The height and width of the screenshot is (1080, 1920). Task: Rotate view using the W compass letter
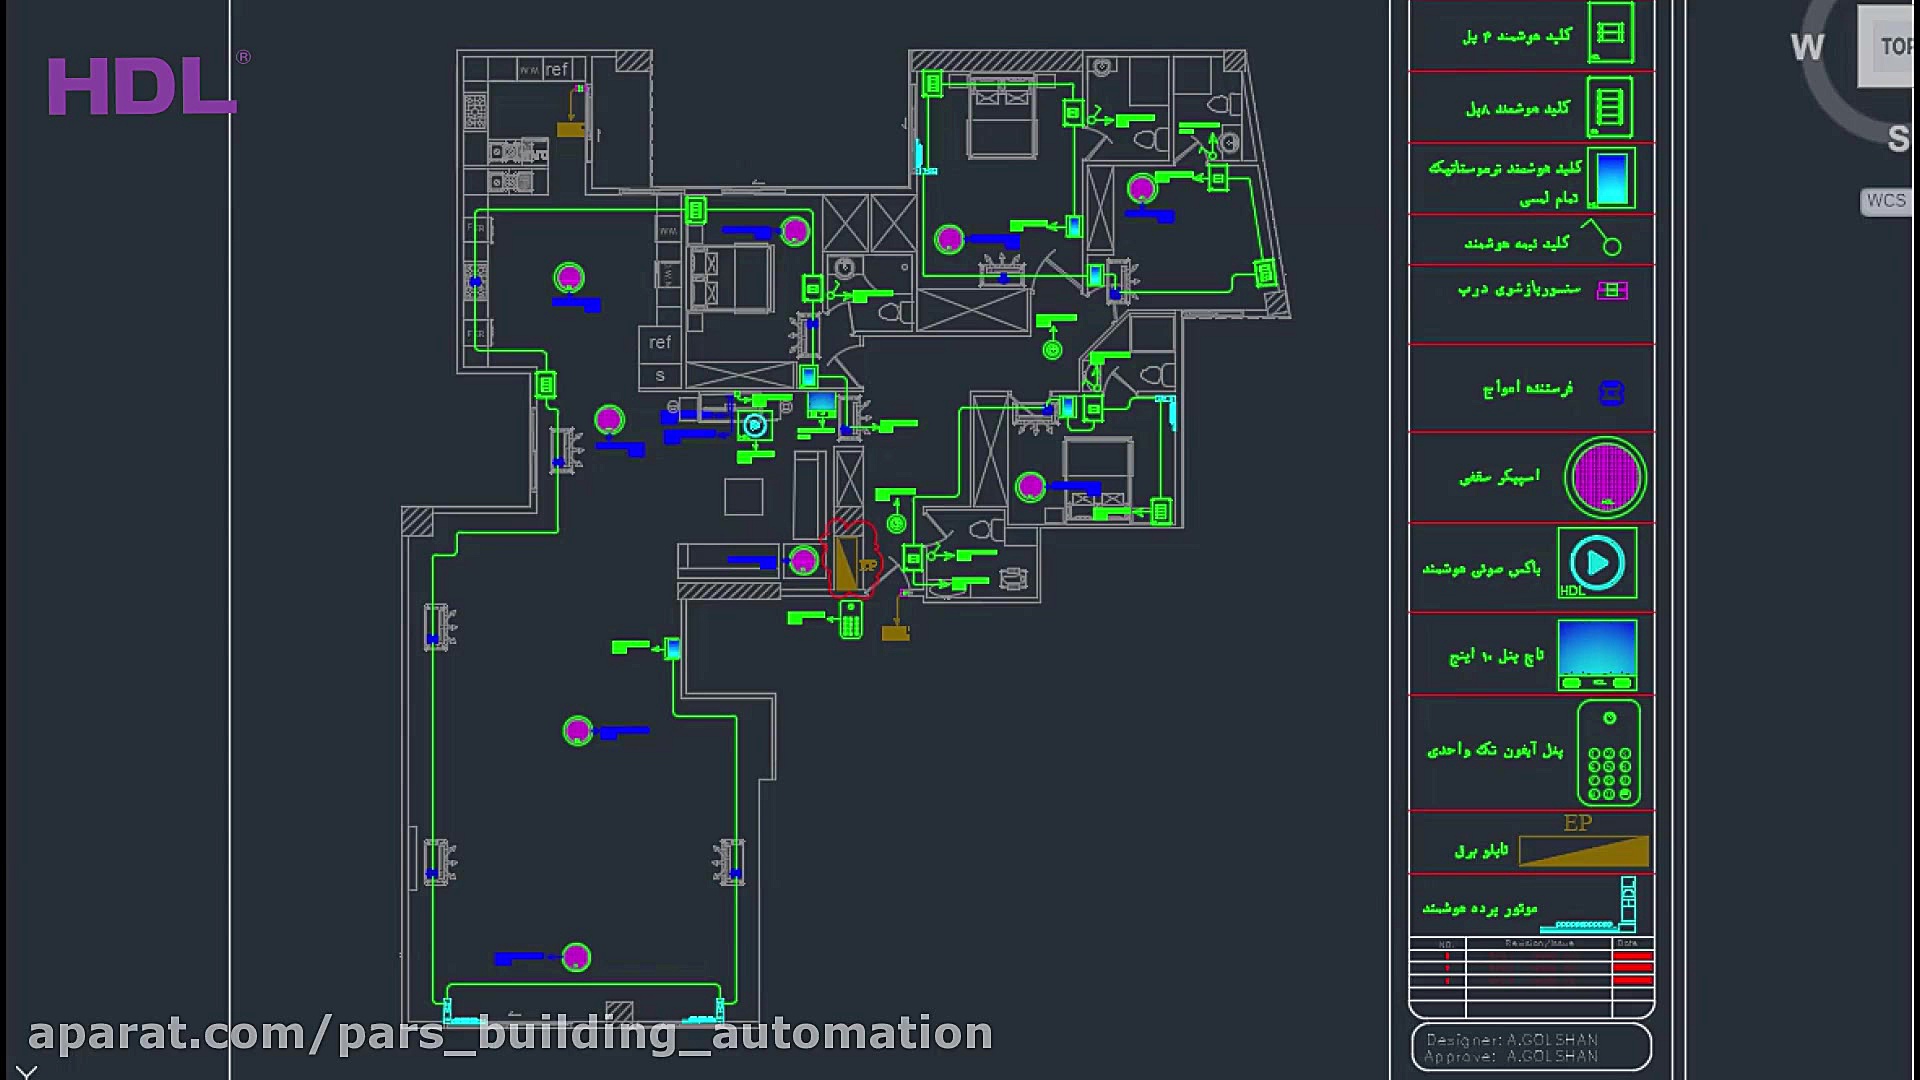(1807, 47)
